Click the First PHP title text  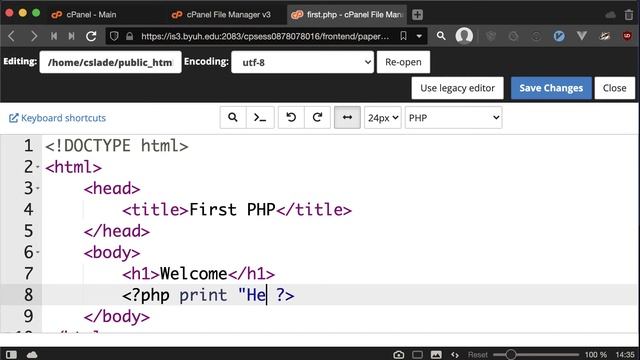coord(232,210)
